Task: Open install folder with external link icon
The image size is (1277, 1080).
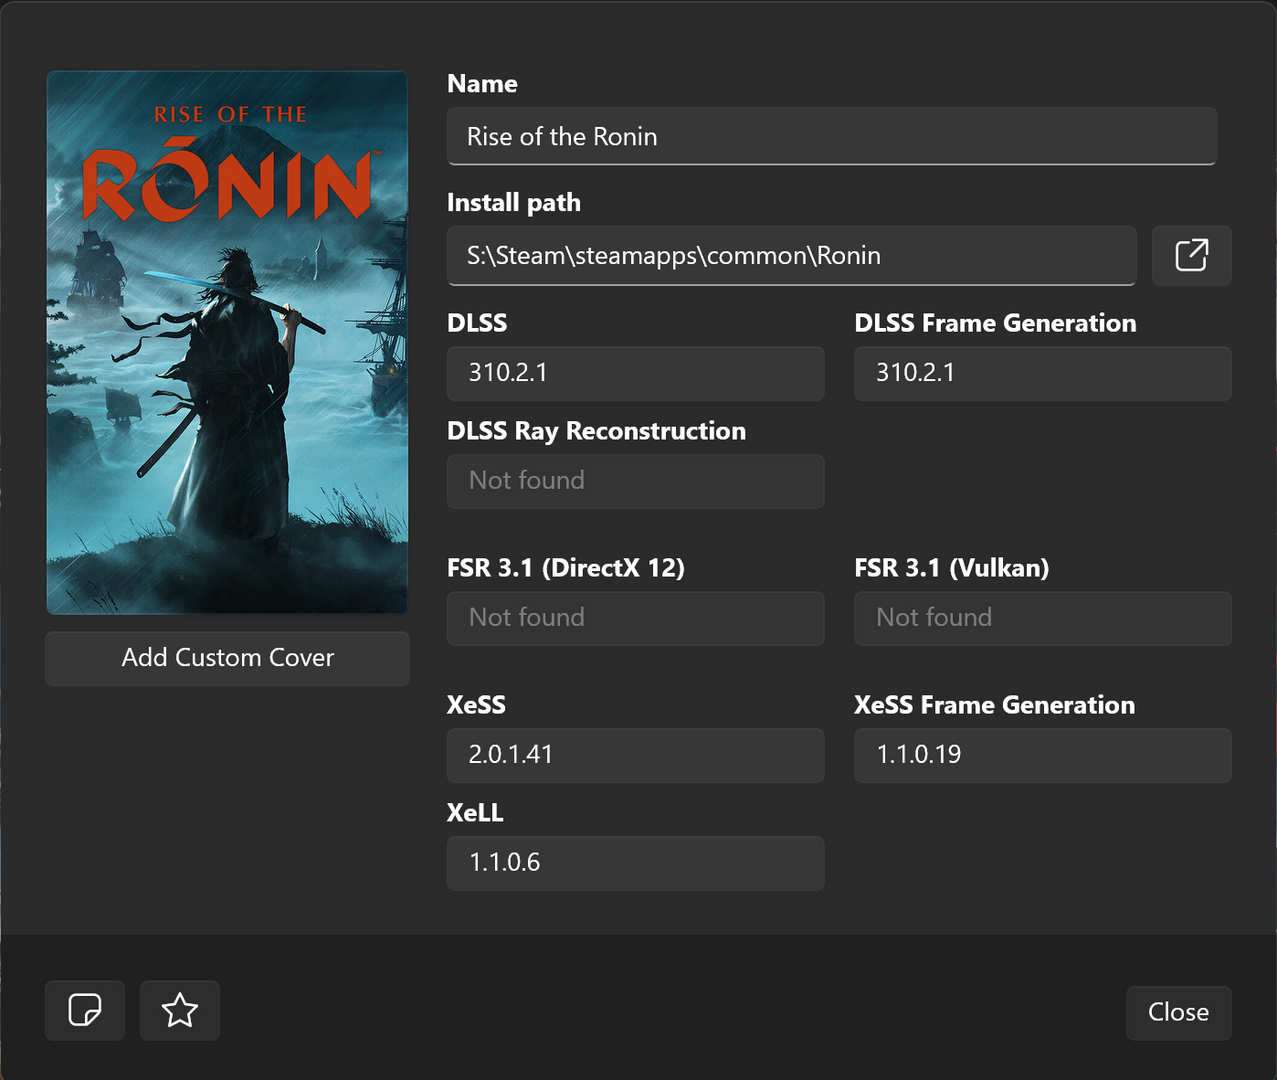Action: coord(1191,255)
